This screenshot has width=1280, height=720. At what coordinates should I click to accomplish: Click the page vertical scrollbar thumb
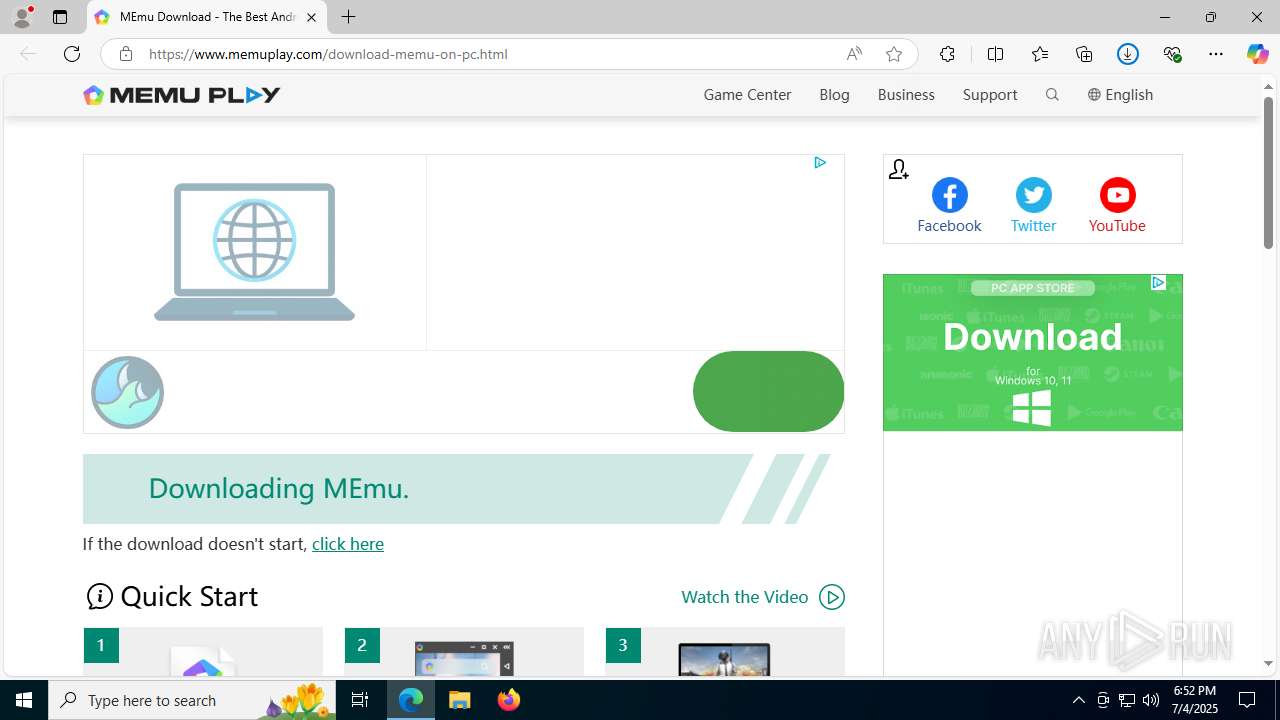tap(1268, 172)
